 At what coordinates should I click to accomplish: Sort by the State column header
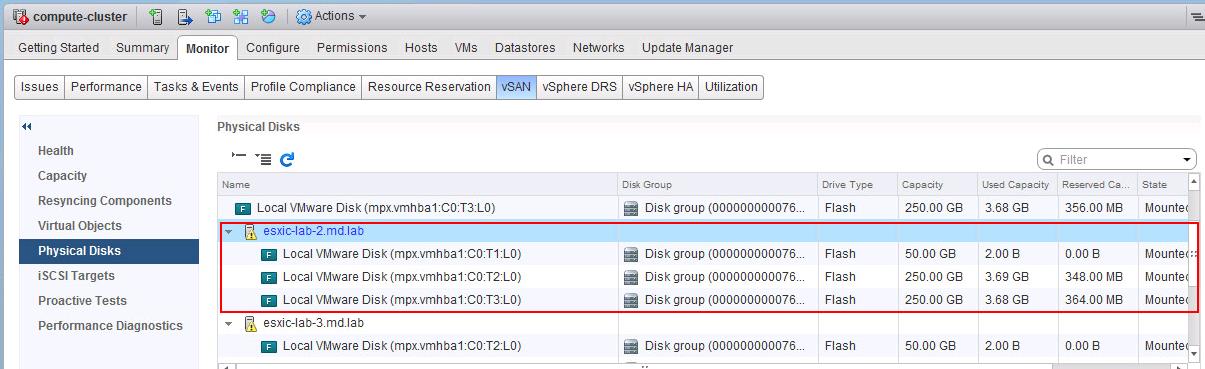pos(1163,184)
